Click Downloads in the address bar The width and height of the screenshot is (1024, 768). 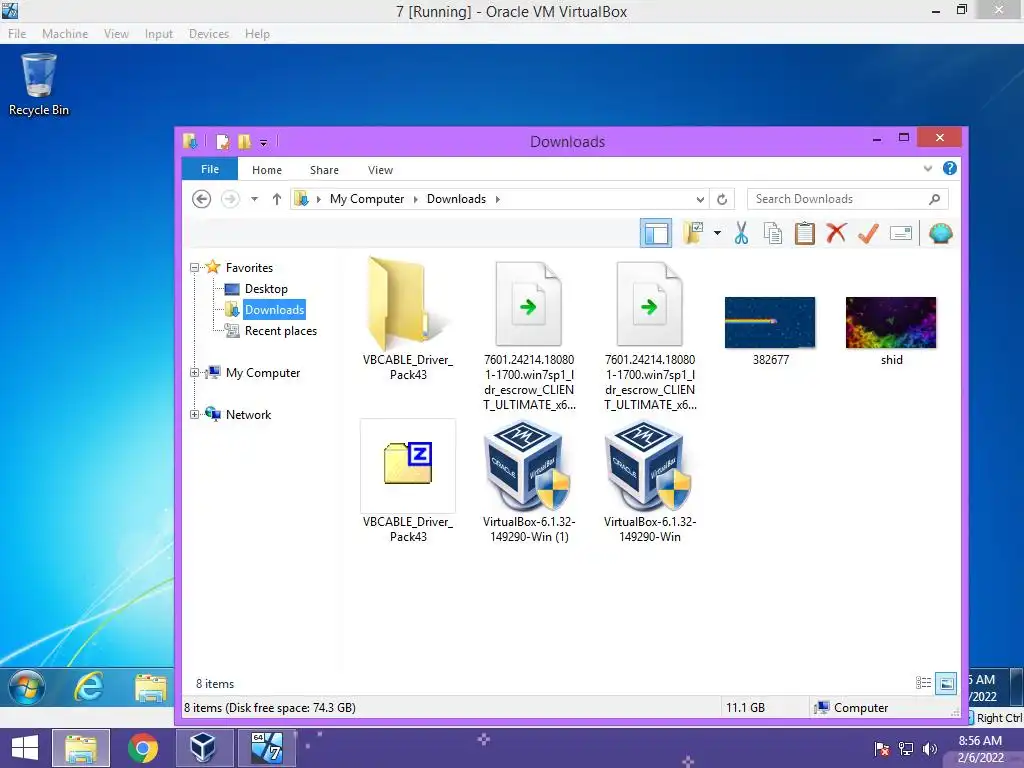[456, 199]
